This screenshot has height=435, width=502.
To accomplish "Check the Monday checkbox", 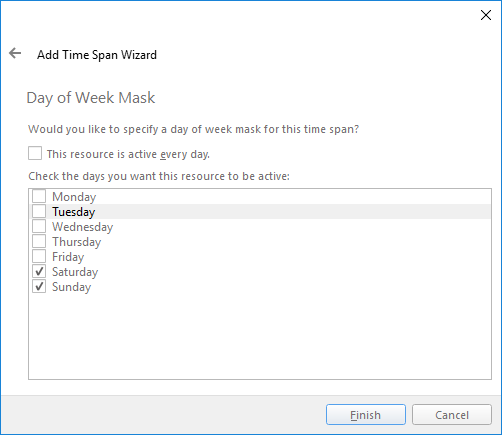I will (x=39, y=196).
